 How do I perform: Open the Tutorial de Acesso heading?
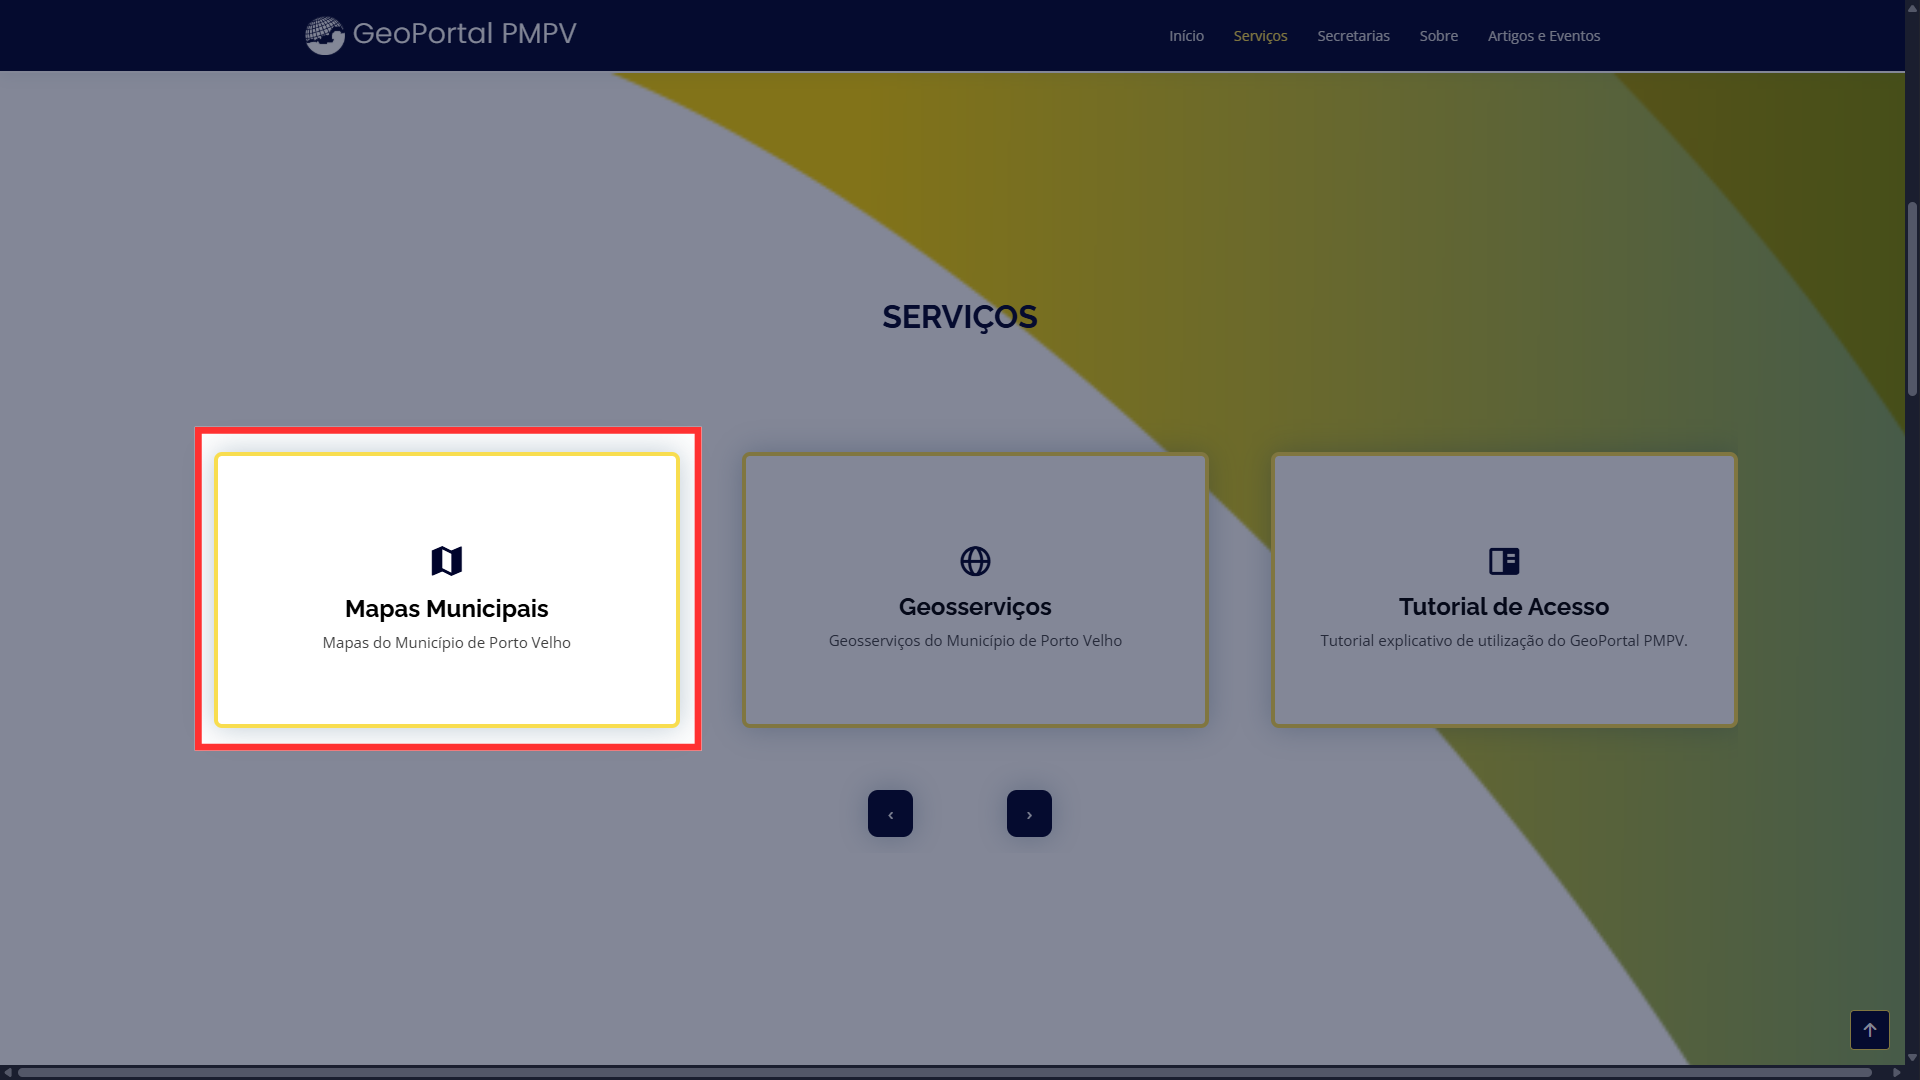point(1504,607)
